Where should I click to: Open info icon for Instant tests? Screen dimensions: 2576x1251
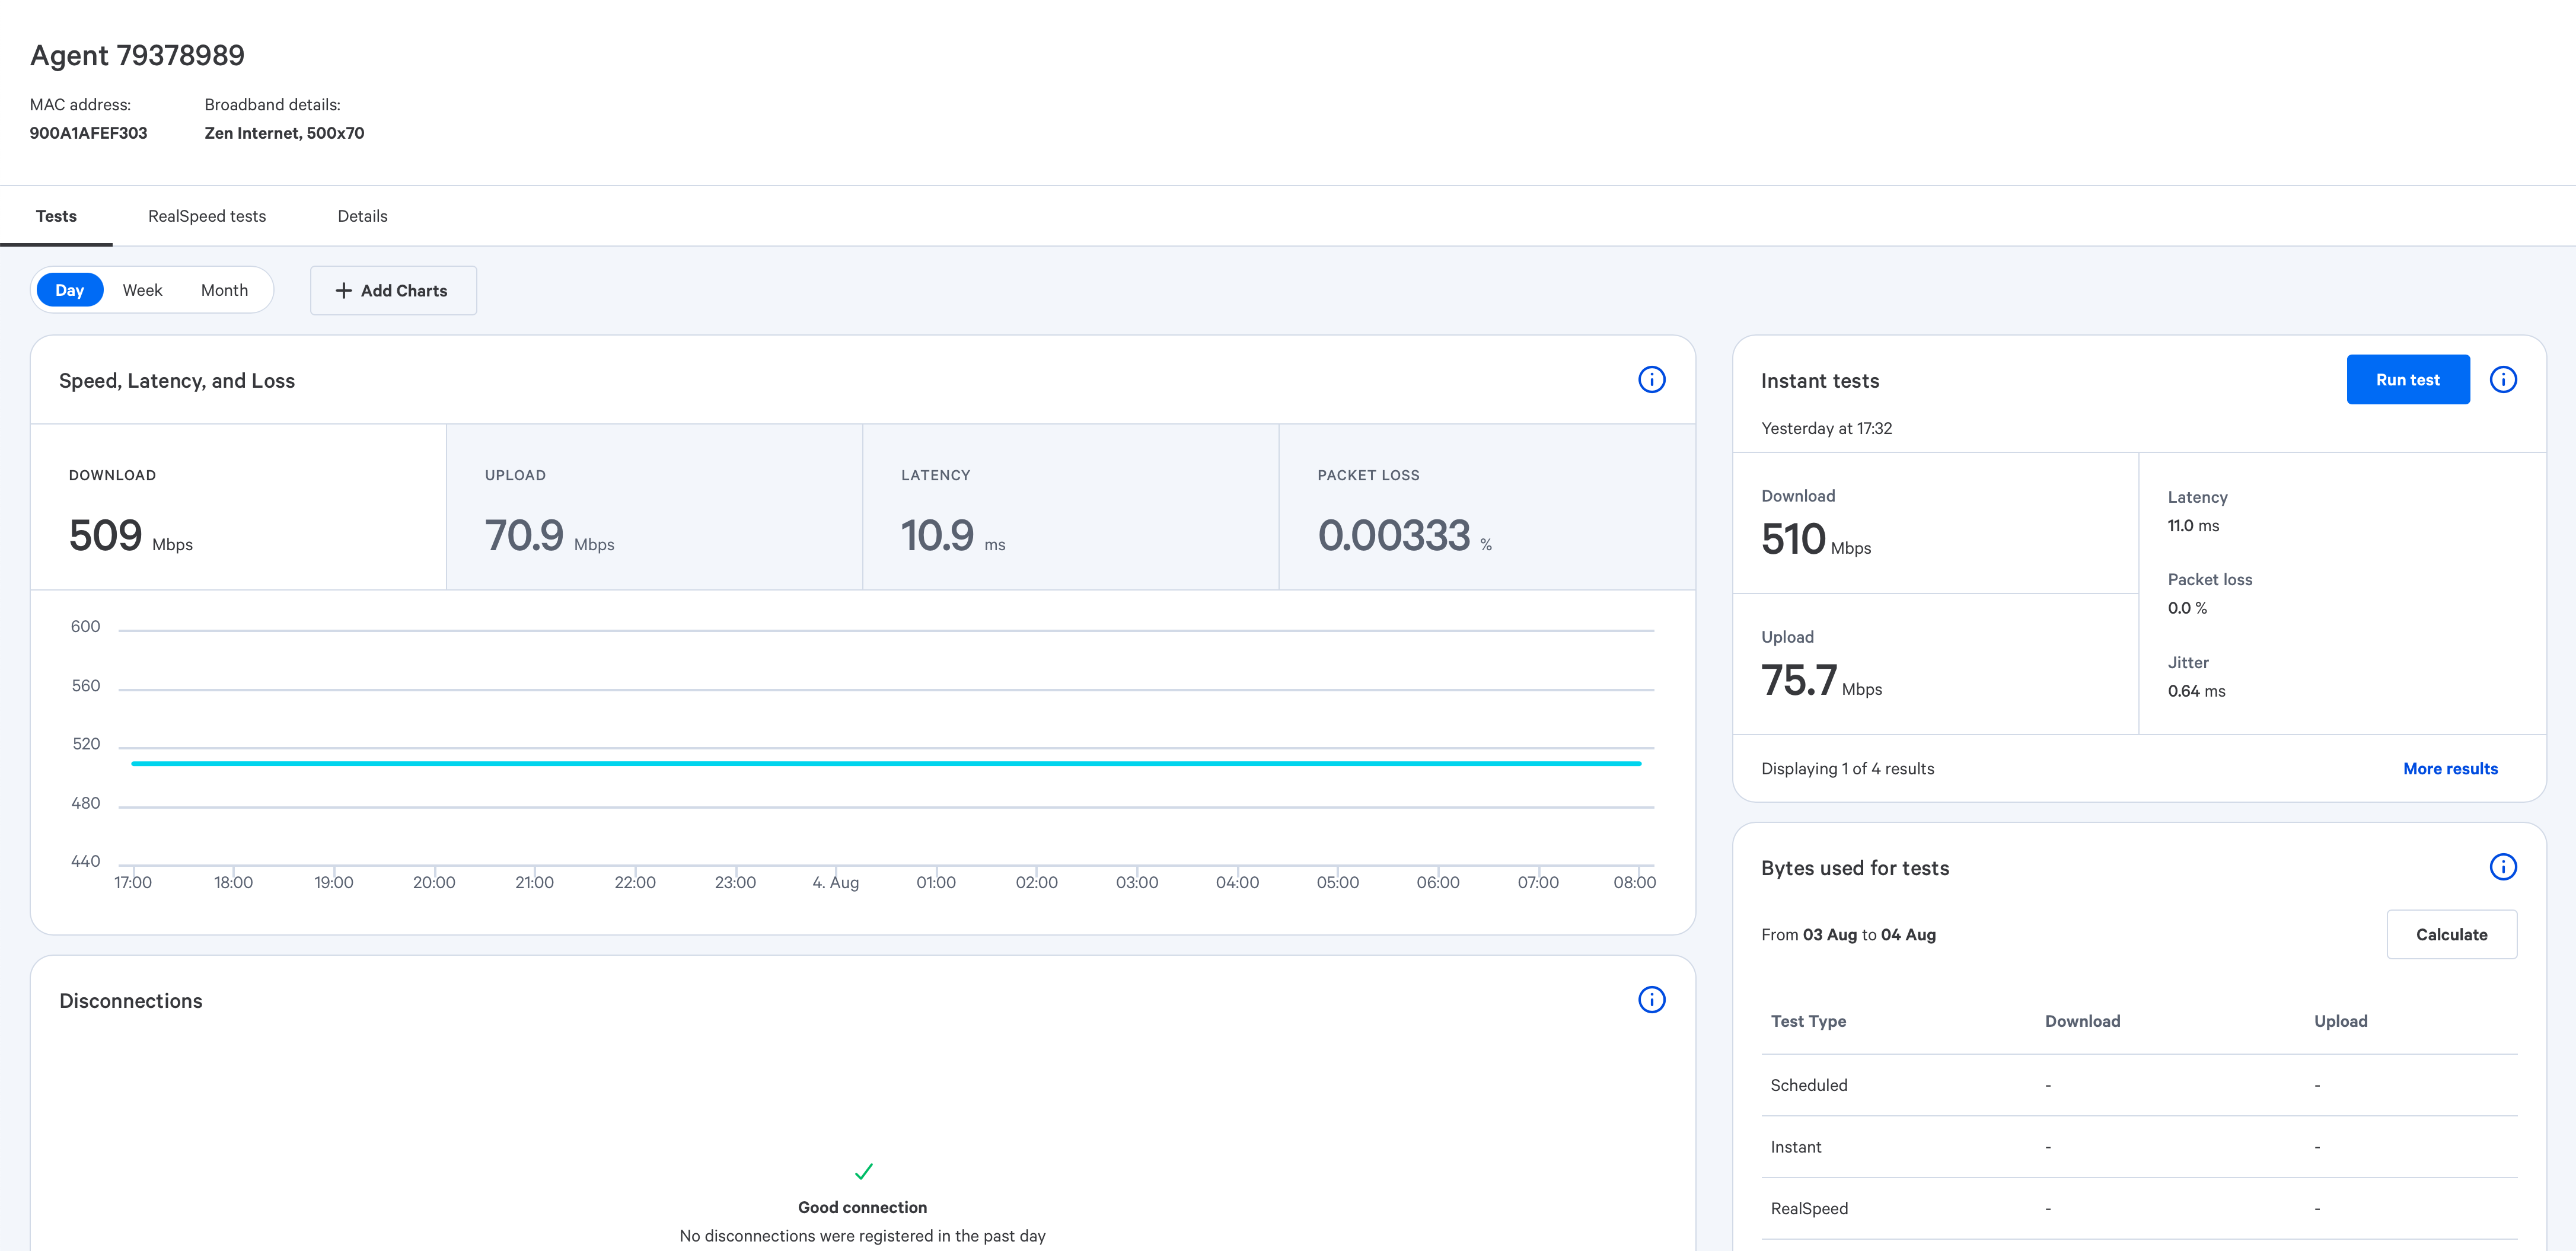[2502, 380]
